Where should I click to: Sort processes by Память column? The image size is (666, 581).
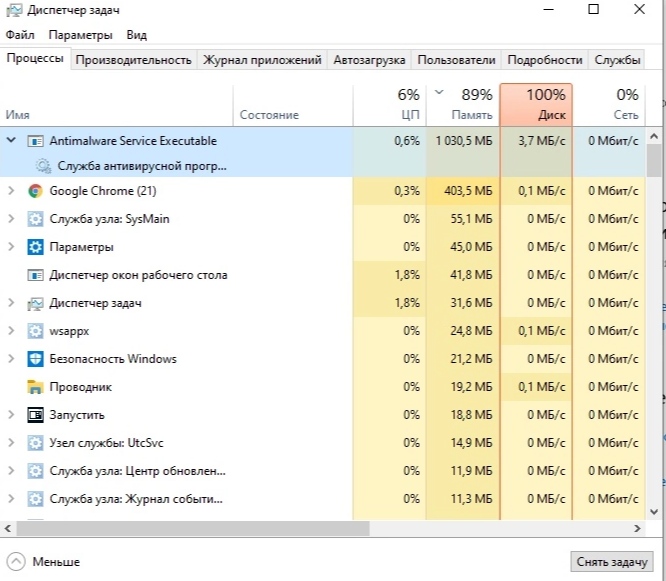pos(463,105)
